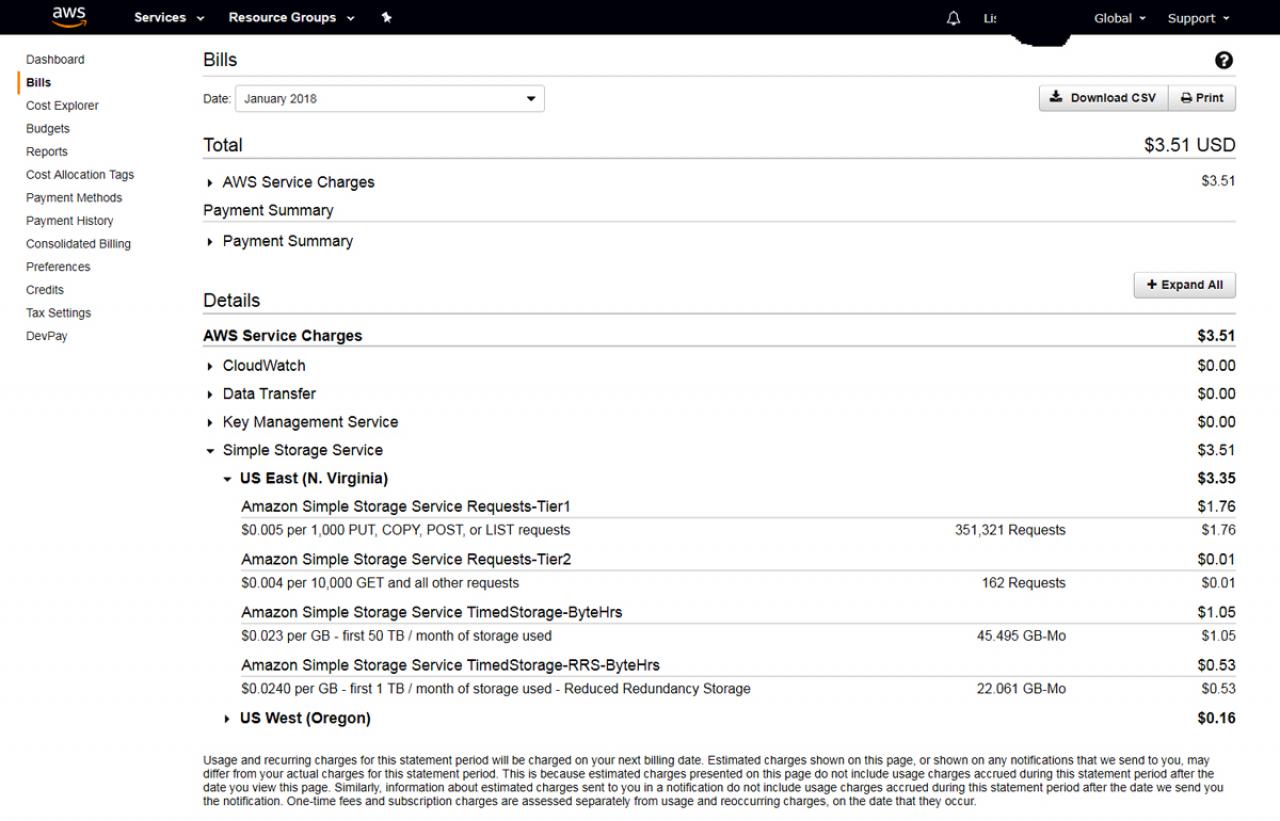Open the Global region dropdown

(1120, 18)
